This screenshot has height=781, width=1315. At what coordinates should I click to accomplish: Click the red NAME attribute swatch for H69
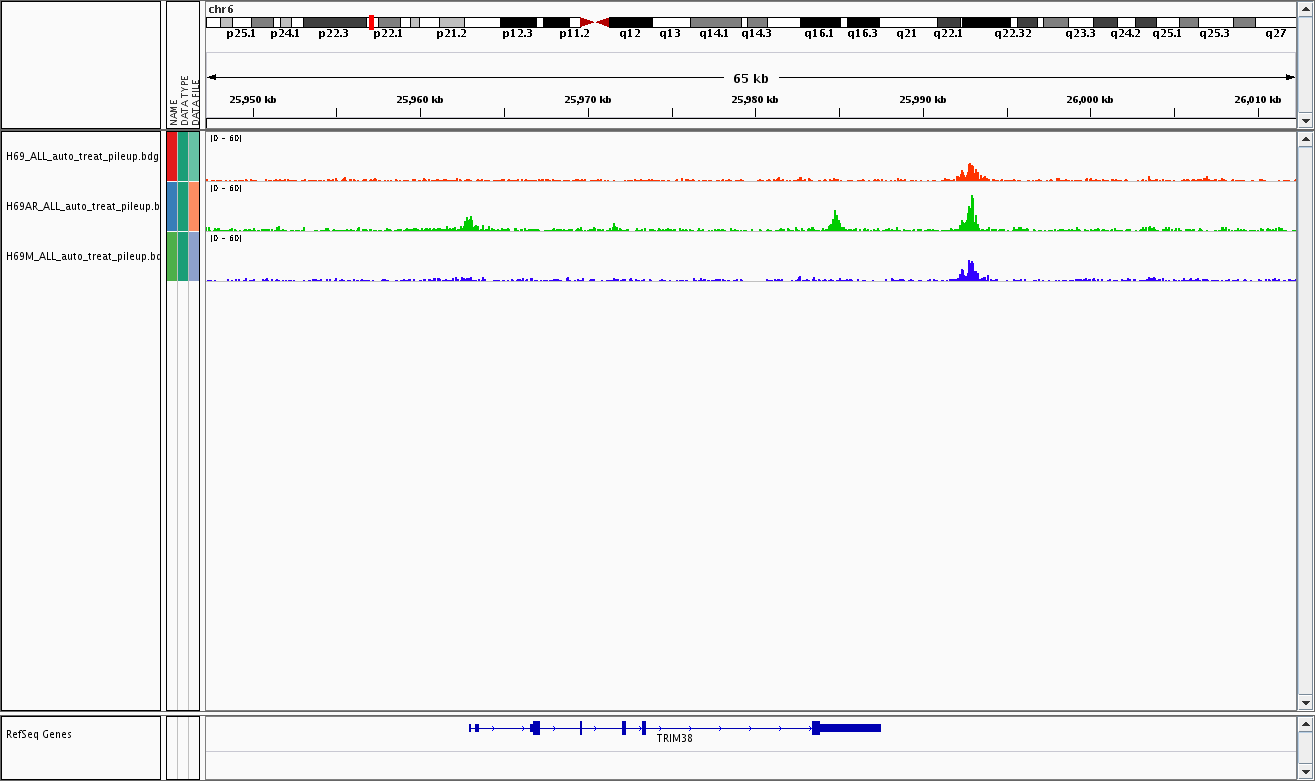(x=172, y=156)
